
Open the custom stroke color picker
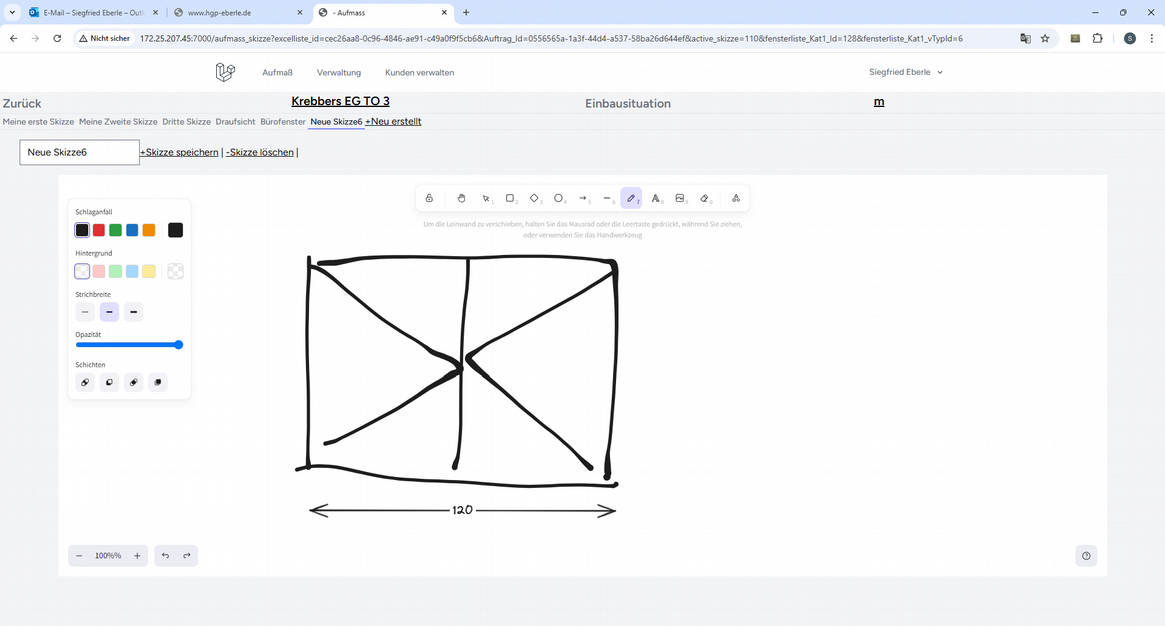(x=175, y=230)
